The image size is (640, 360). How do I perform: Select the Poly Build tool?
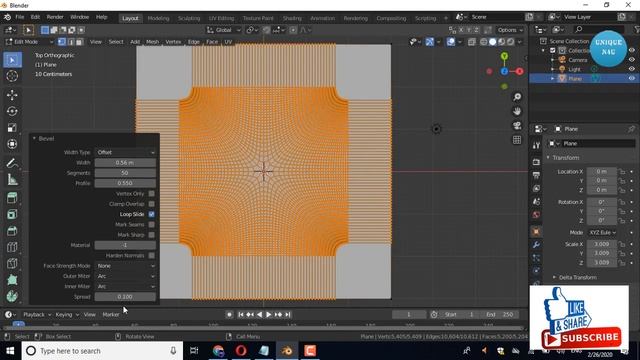coord(12,280)
